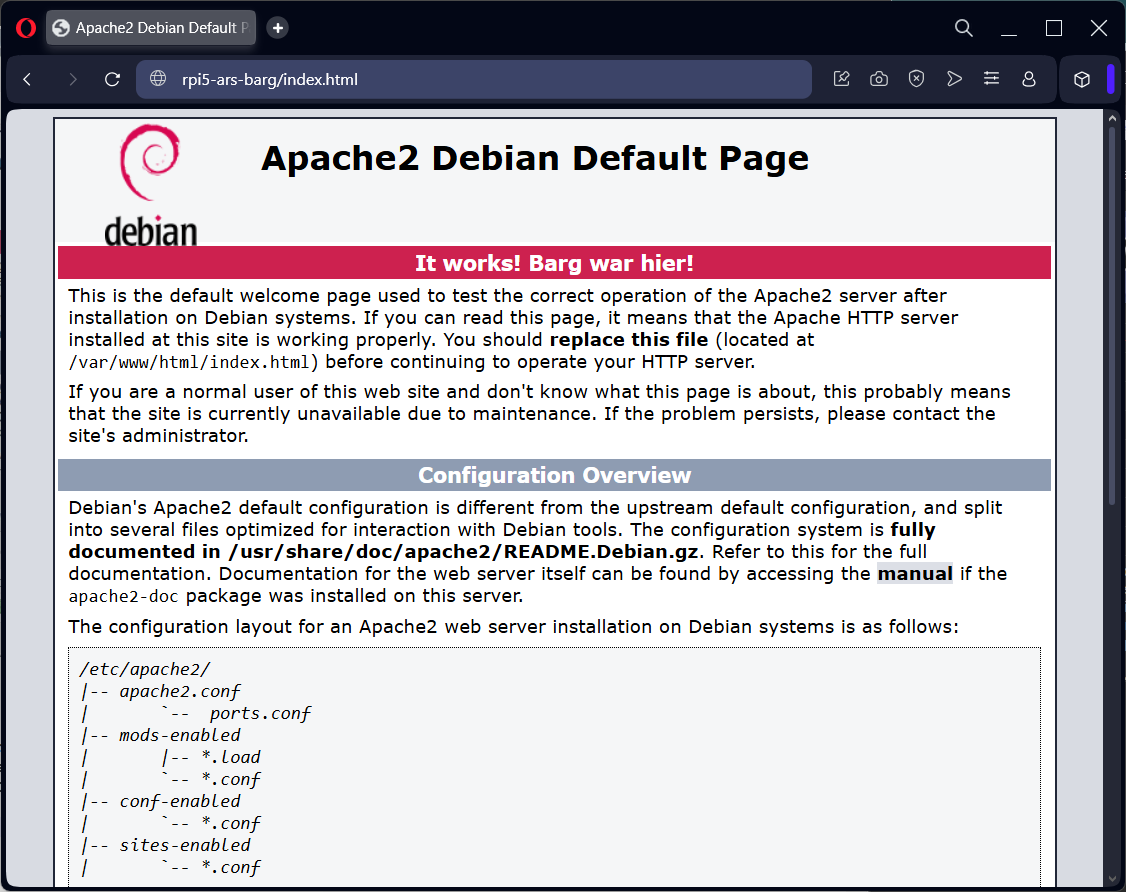Open the extensions cube icon
Image resolution: width=1126 pixels, height=892 pixels.
[x=1081, y=80]
